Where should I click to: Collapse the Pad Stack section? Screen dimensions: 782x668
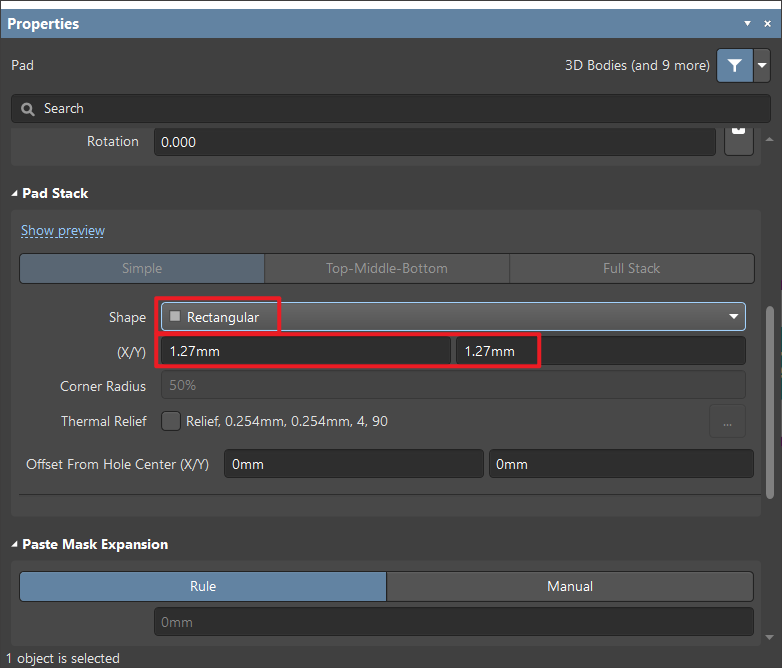coord(14,194)
